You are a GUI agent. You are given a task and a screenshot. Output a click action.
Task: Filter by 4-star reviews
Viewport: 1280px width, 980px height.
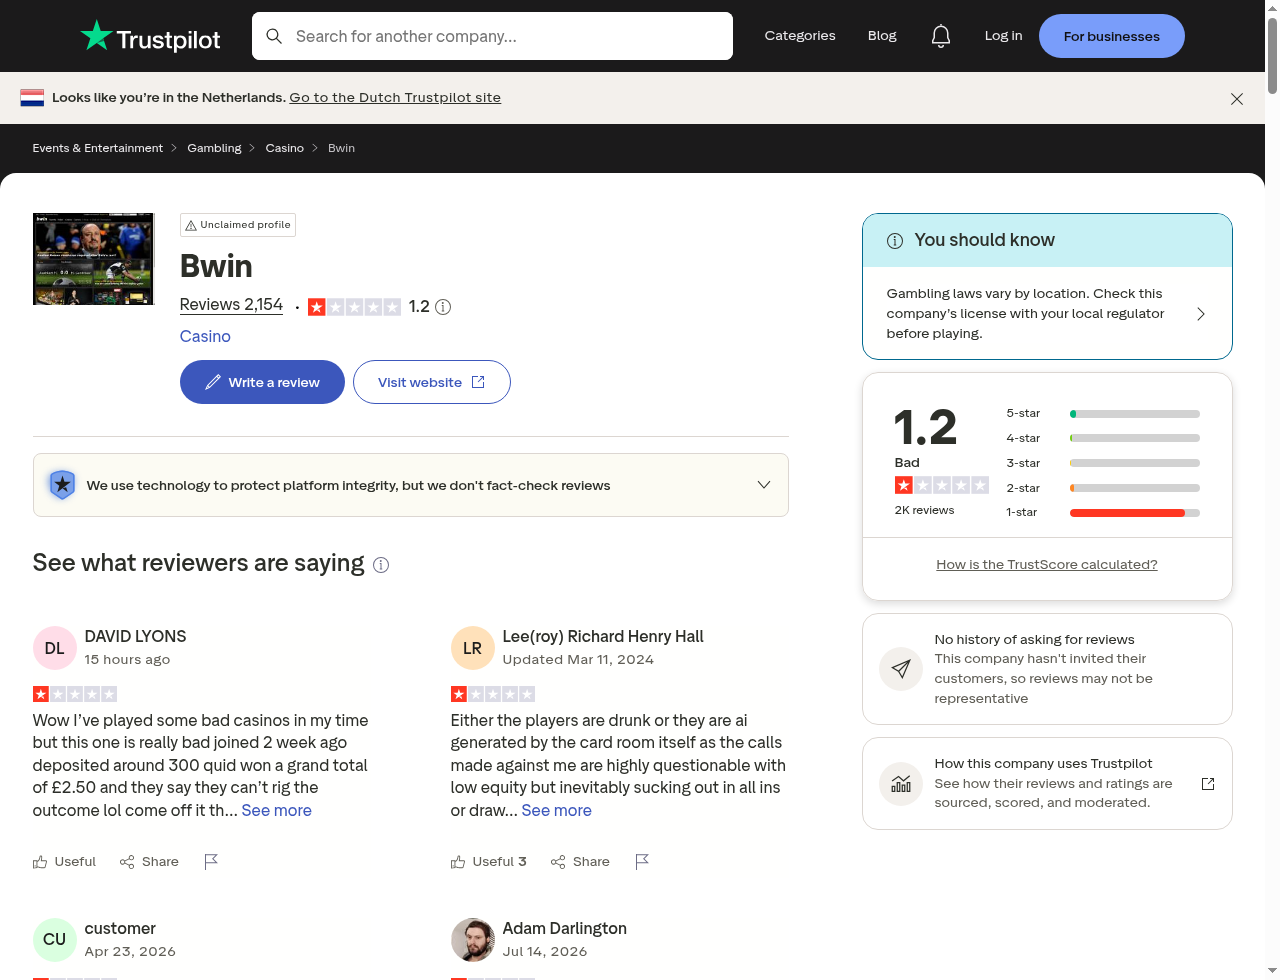(1103, 438)
